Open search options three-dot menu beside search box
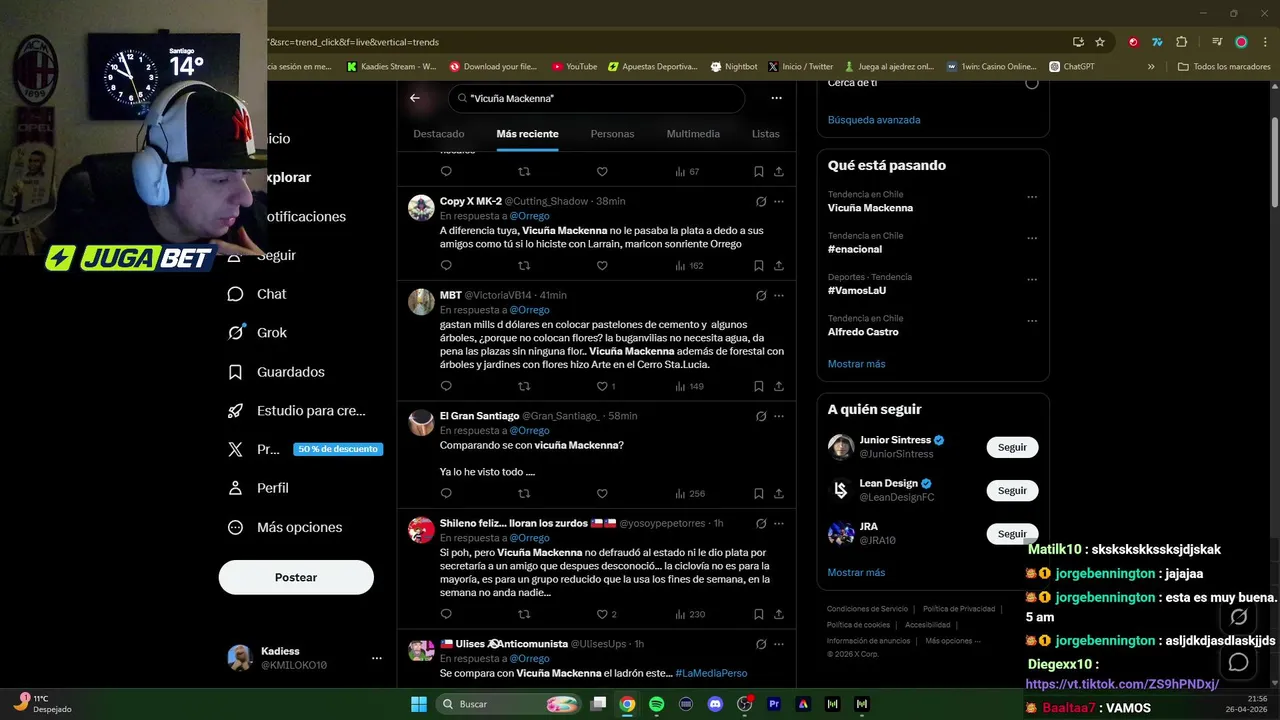The image size is (1280, 720). (x=776, y=98)
